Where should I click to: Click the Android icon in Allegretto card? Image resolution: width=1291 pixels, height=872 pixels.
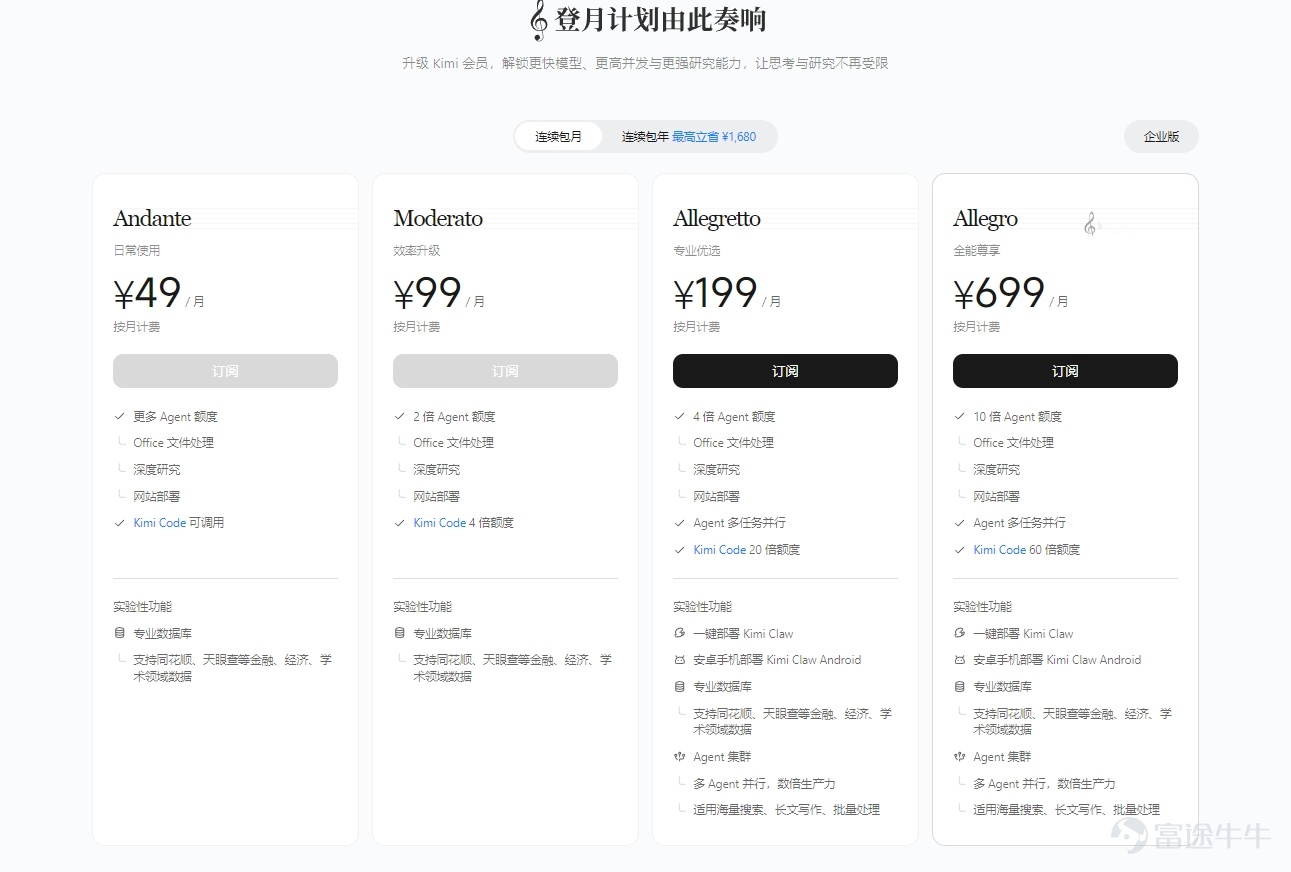[x=680, y=660]
